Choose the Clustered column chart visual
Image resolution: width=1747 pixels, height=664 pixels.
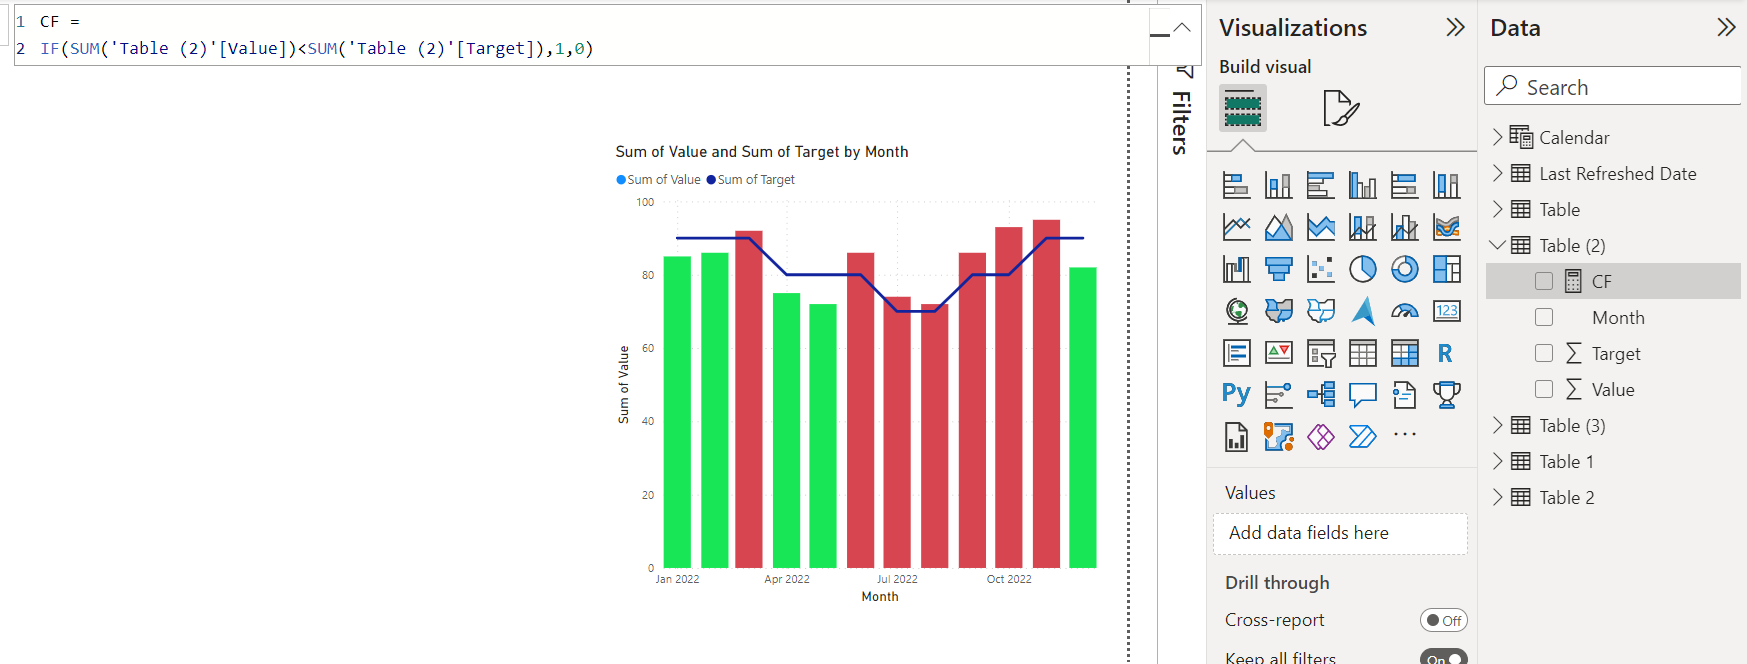1363,185
